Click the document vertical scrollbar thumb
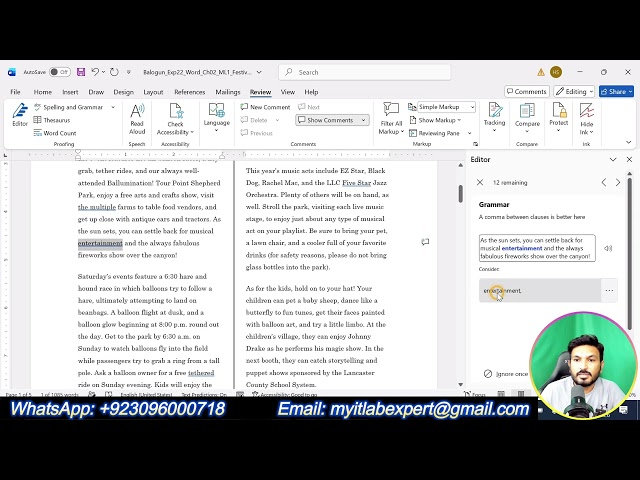This screenshot has width=640, height=480. [460, 193]
